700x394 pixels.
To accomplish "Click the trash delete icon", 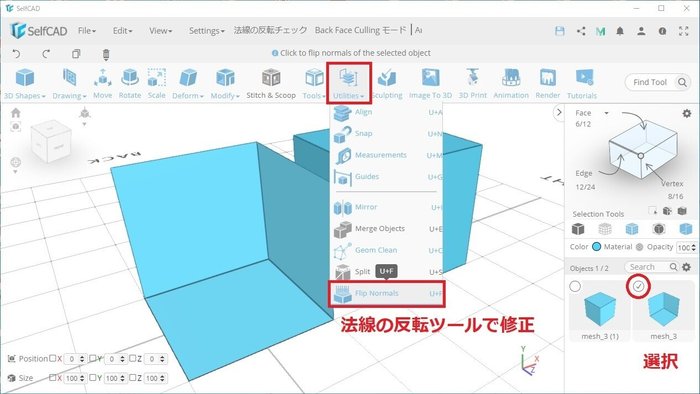I will click(106, 54).
